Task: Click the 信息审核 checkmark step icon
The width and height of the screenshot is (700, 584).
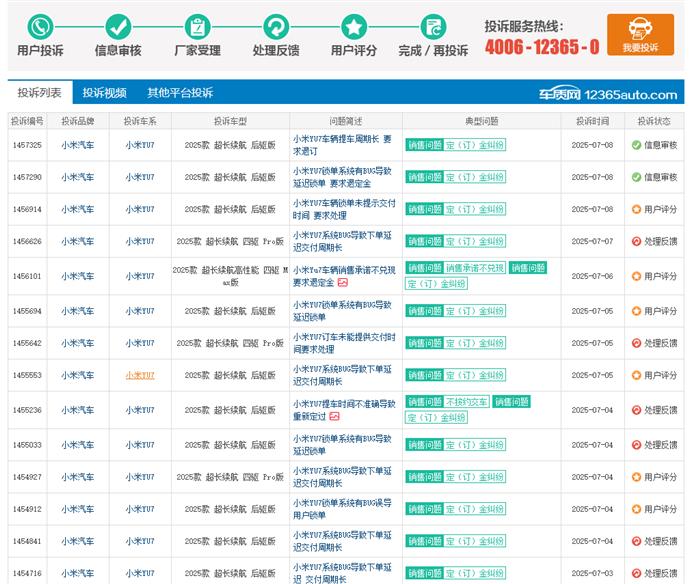Action: tap(118, 27)
